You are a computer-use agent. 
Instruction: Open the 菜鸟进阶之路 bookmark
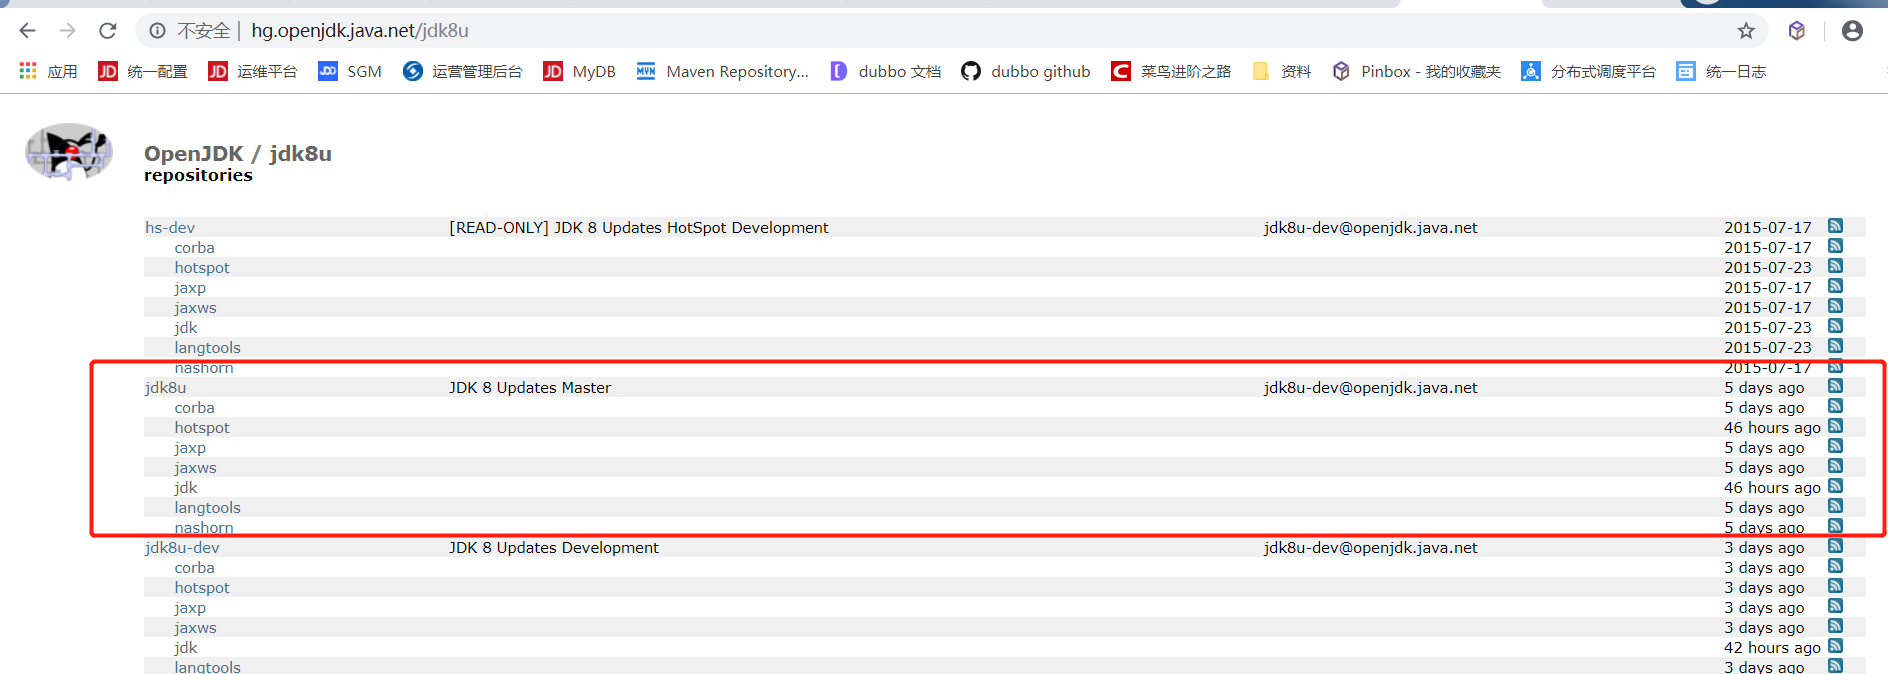1171,71
